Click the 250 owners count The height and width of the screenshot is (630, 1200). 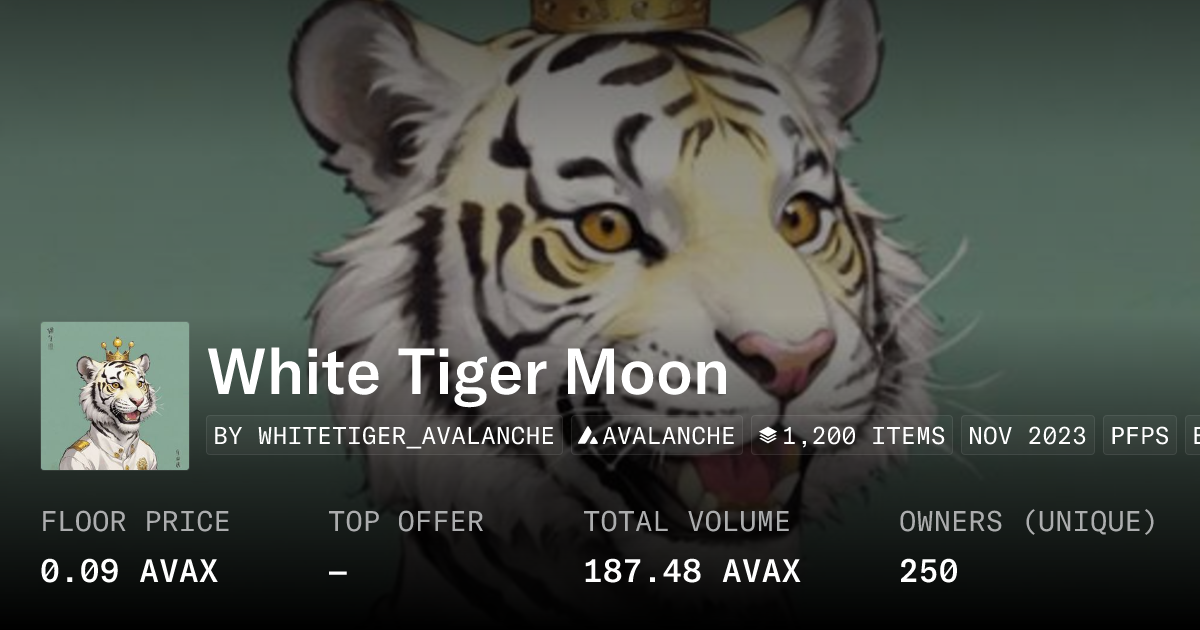pos(928,571)
